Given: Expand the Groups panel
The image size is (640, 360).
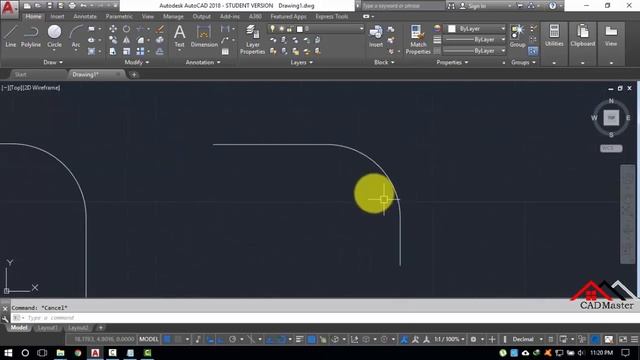Looking at the screenshot, I should [523, 62].
